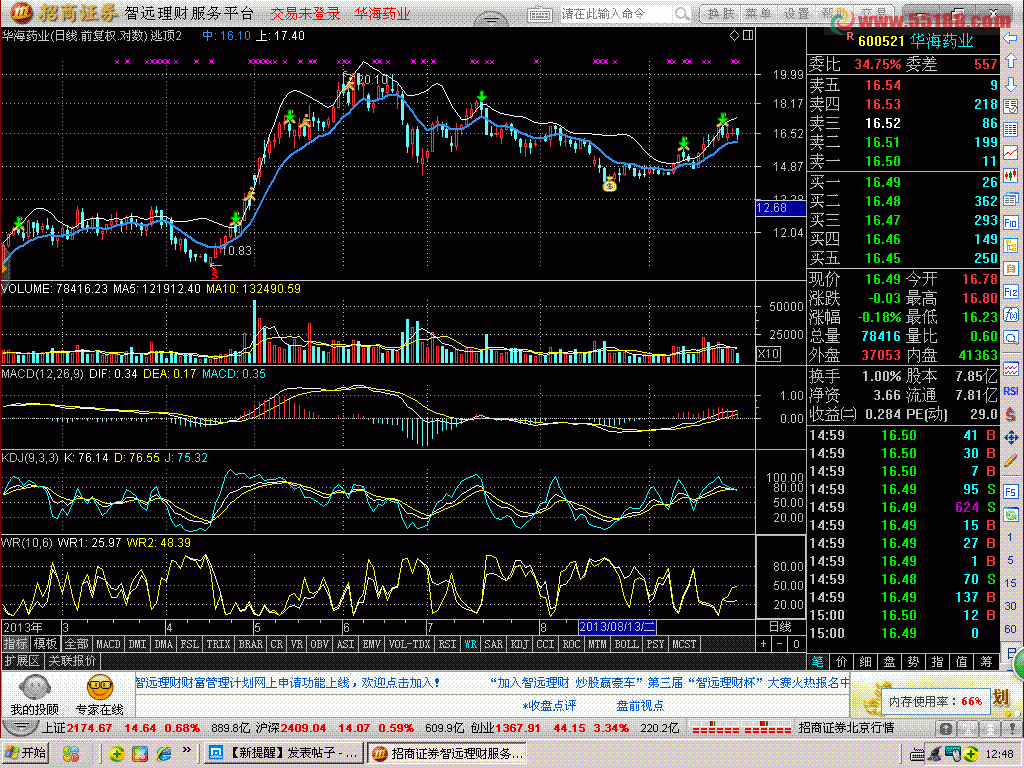Click the 交易未登录 login link

(306, 14)
